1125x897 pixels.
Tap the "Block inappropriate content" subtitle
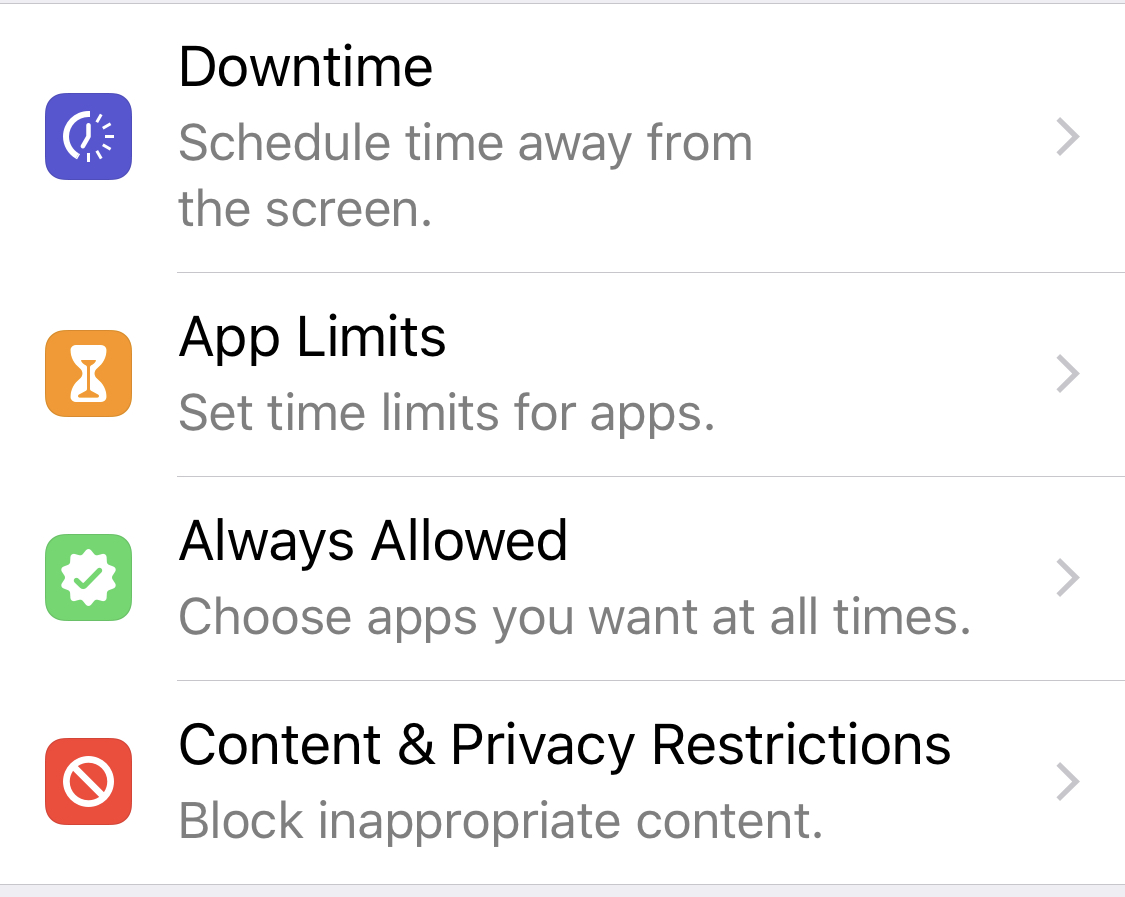coord(500,821)
